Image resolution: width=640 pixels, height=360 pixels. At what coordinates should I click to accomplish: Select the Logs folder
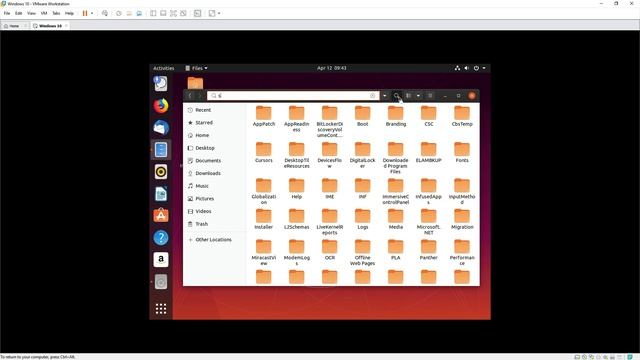(x=362, y=219)
